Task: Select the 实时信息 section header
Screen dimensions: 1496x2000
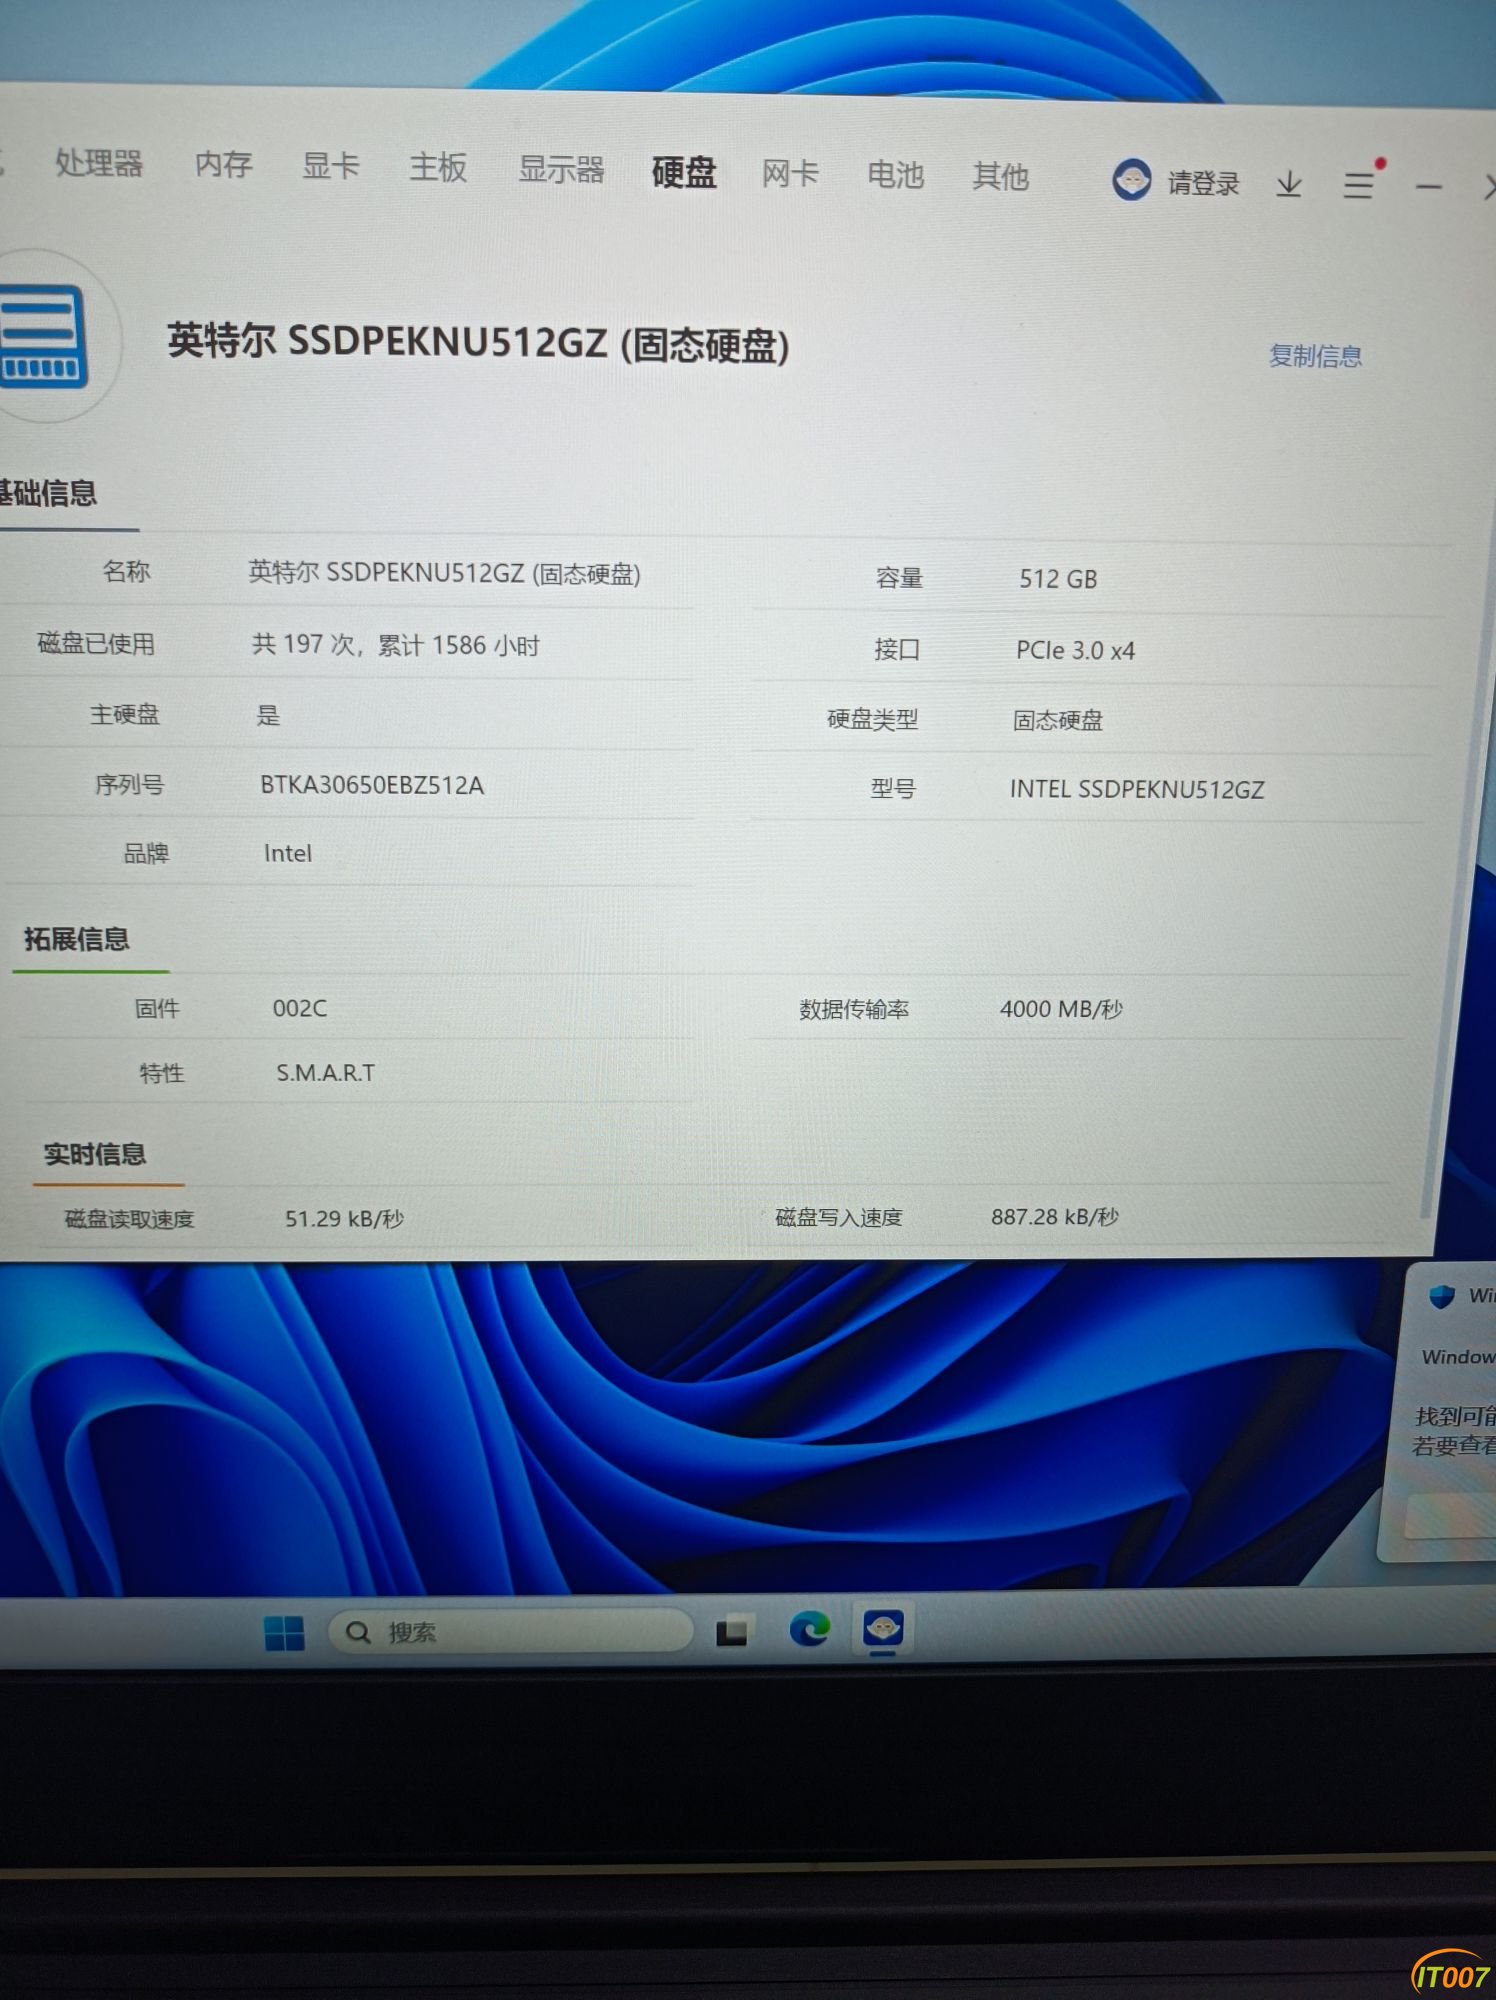Action: pyautogui.click(x=95, y=1154)
